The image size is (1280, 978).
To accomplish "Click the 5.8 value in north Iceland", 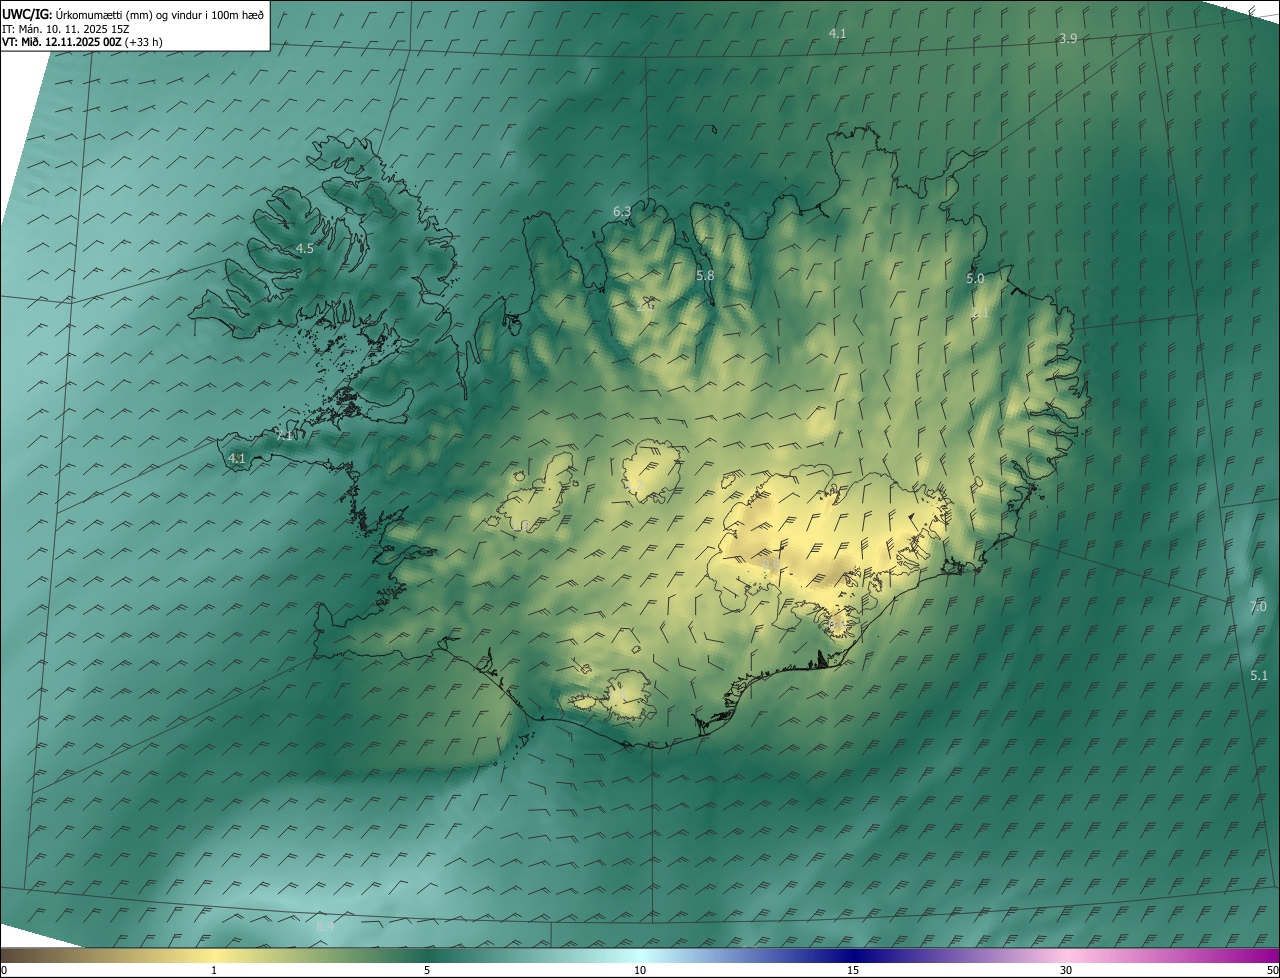I will (705, 276).
